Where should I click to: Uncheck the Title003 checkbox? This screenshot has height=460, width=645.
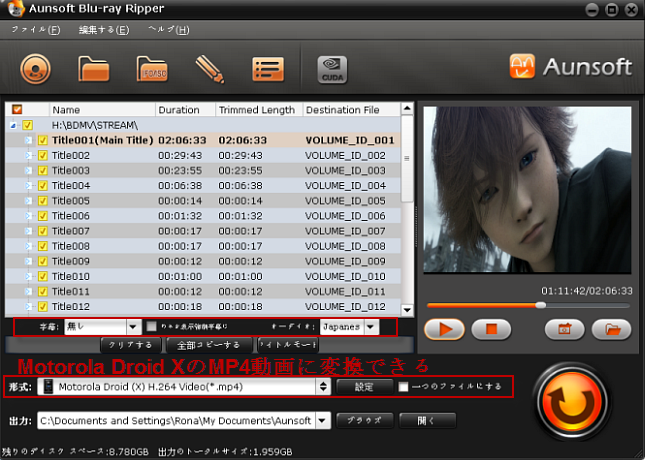coord(43,170)
